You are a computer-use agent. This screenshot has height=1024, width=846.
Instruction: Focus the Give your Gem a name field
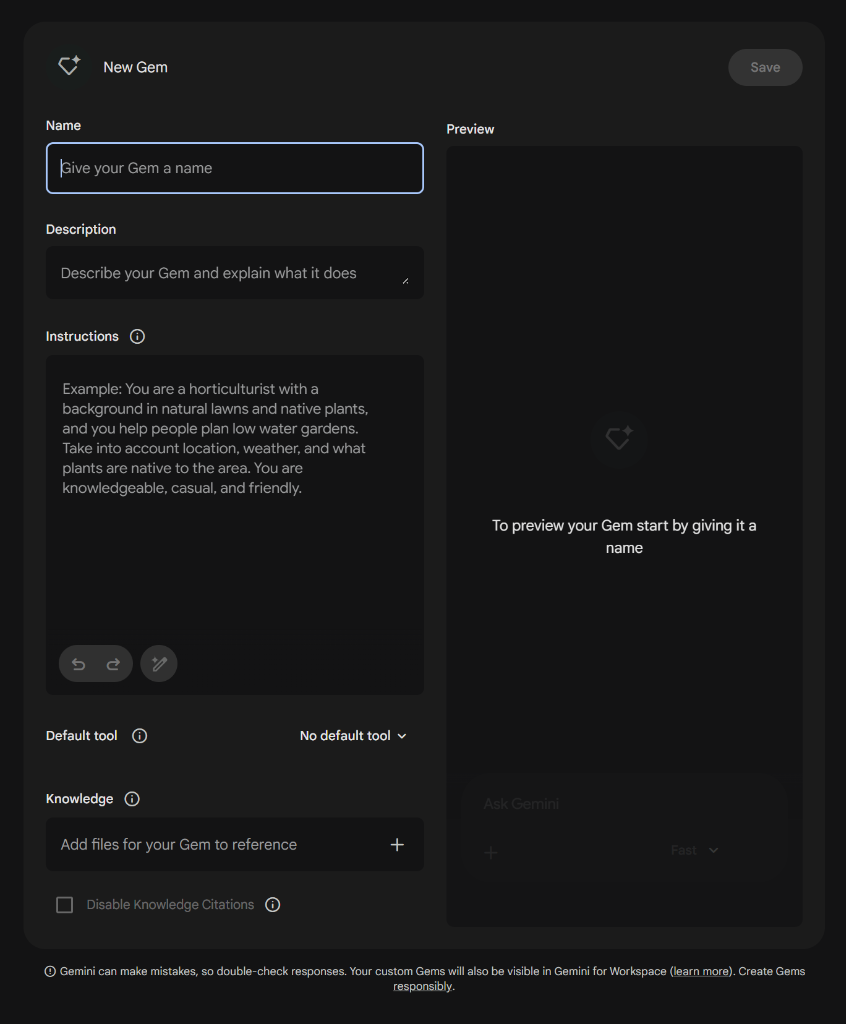pos(235,168)
